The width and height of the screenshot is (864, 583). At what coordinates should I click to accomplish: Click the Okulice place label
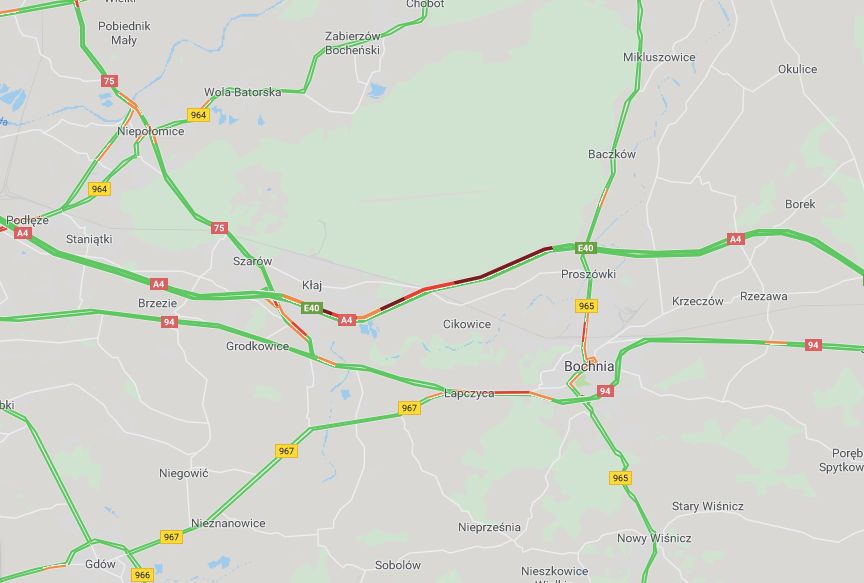(797, 69)
